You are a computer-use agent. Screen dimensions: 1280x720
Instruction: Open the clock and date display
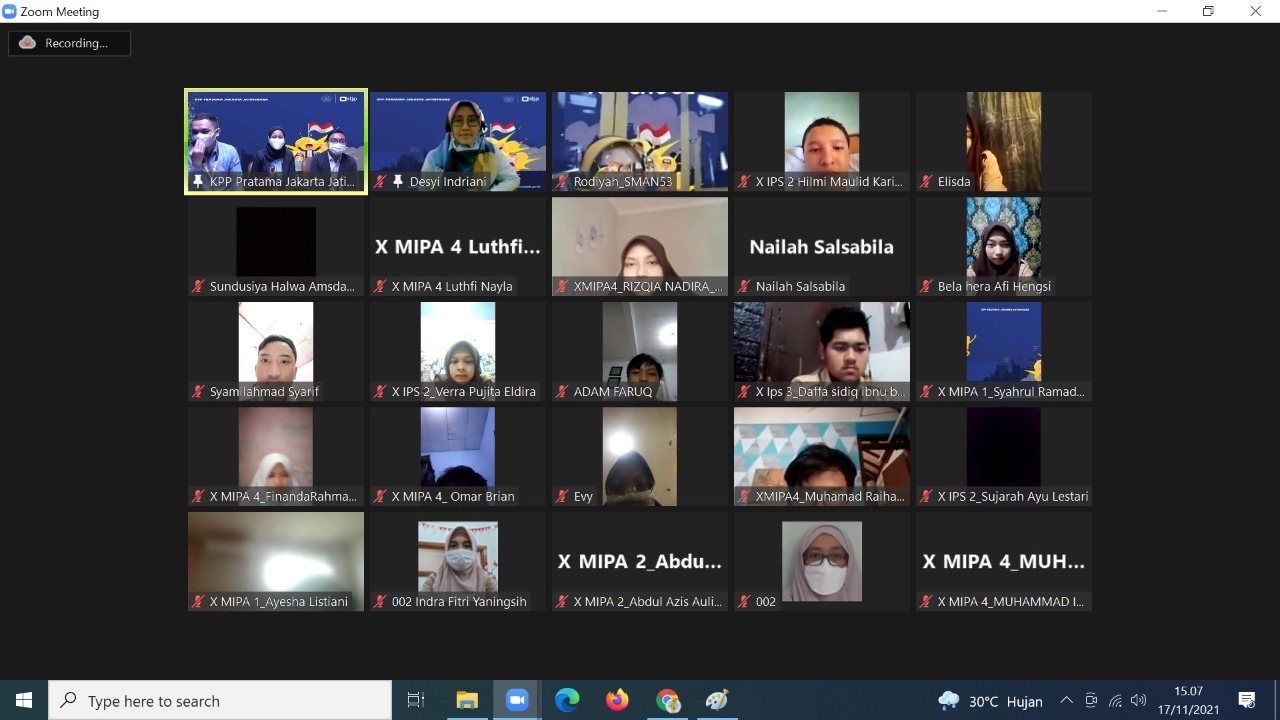1188,700
